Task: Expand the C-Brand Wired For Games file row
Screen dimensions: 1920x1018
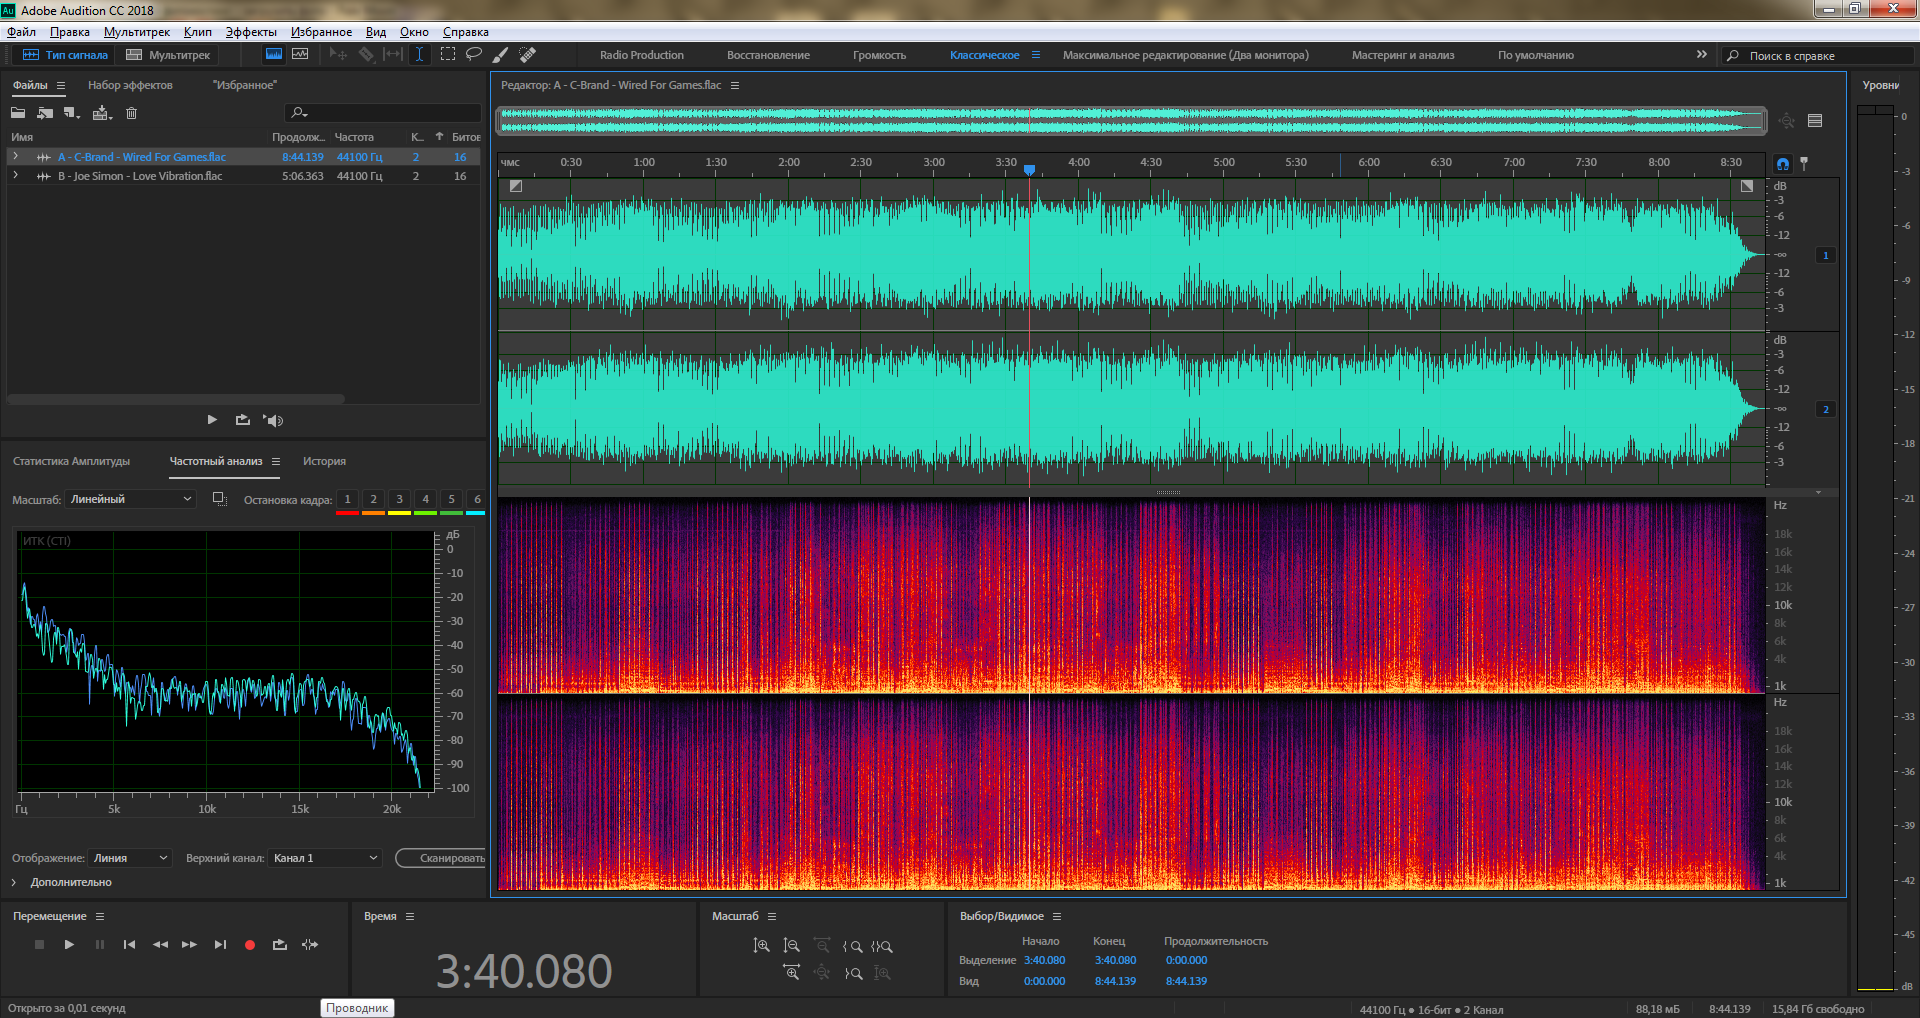Action: tap(15, 157)
